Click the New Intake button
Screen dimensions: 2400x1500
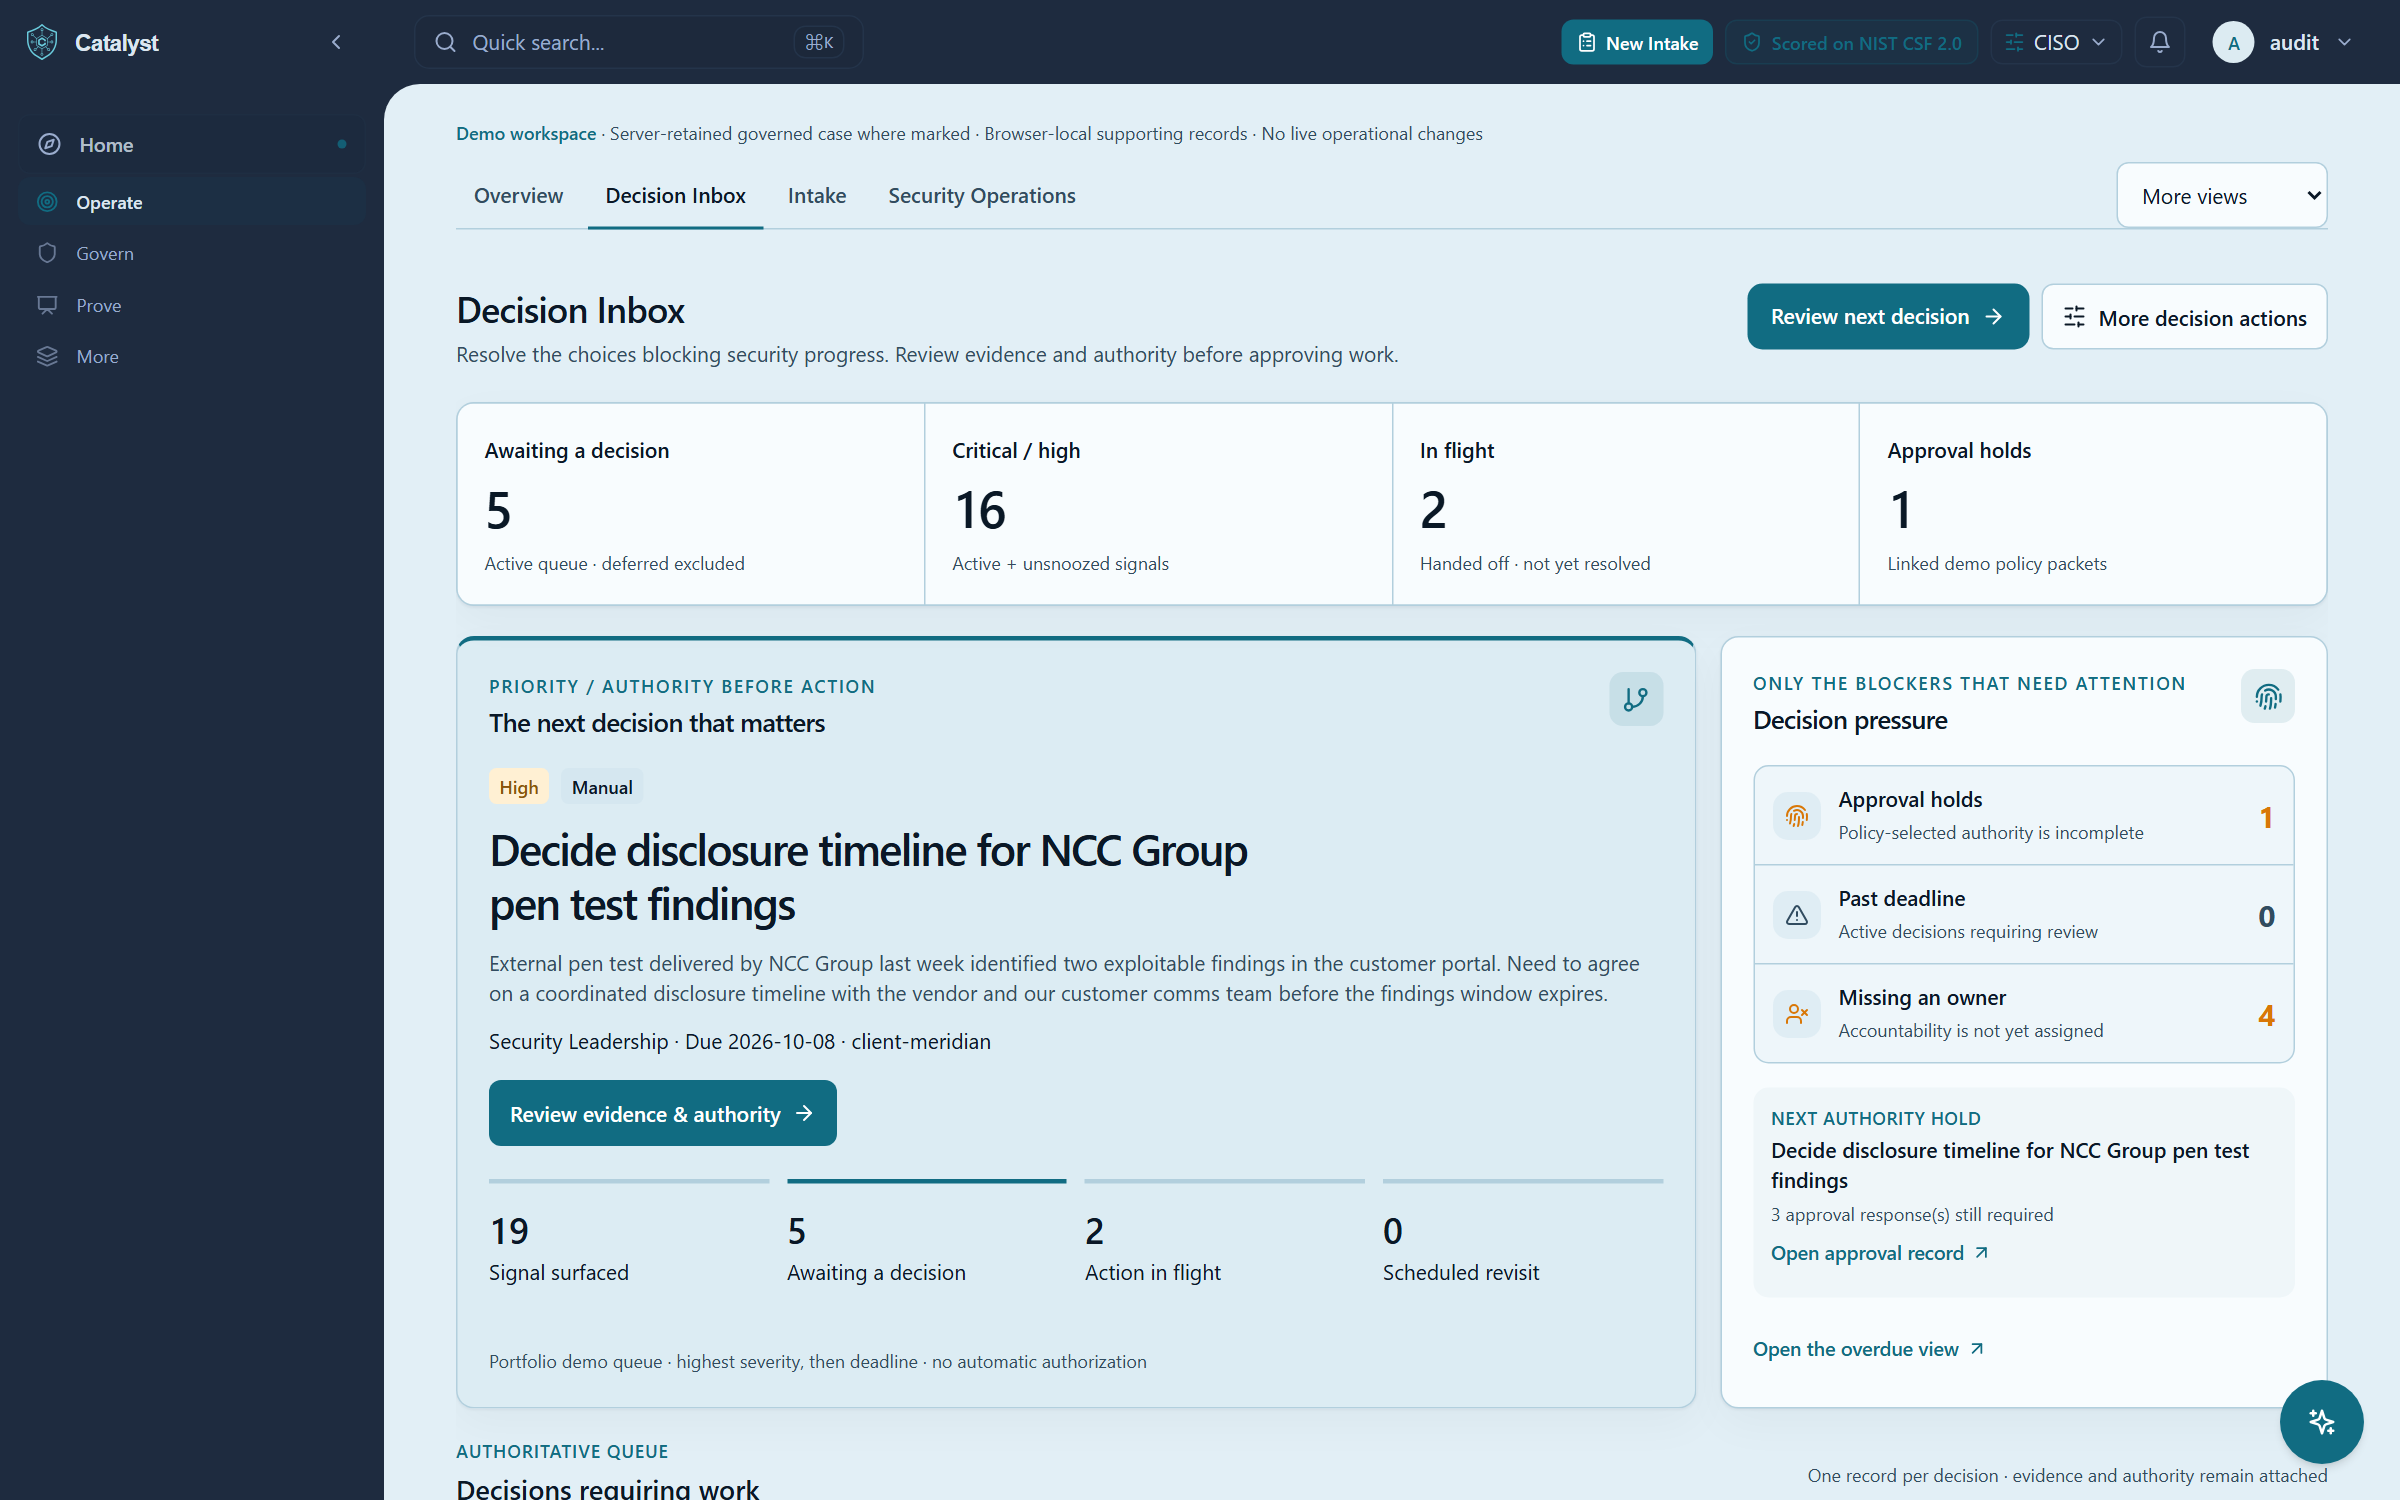click(1637, 42)
